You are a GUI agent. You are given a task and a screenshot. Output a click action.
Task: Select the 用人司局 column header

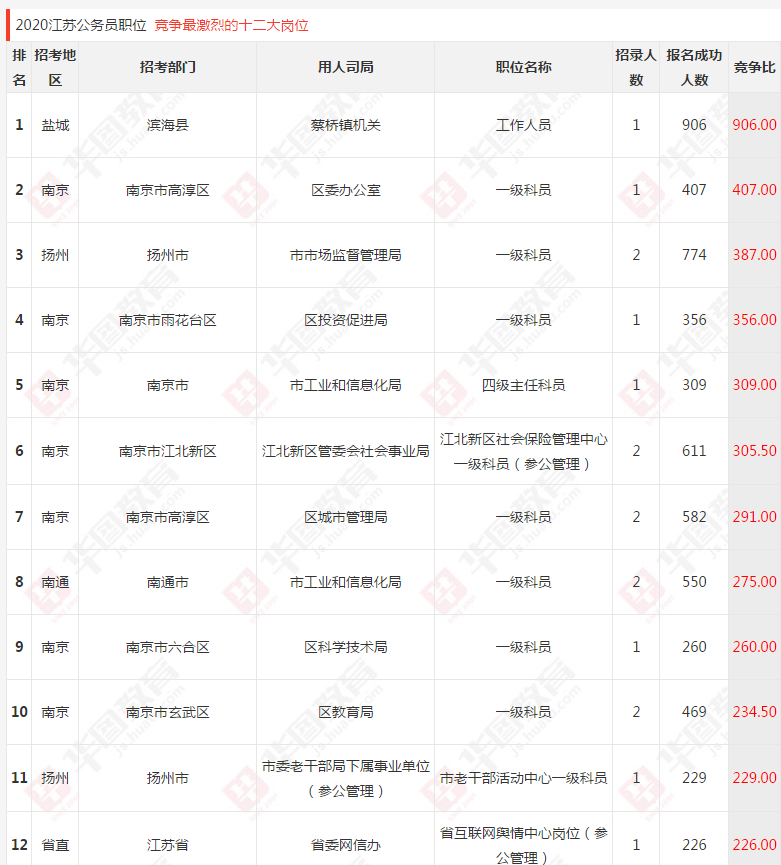[345, 67]
